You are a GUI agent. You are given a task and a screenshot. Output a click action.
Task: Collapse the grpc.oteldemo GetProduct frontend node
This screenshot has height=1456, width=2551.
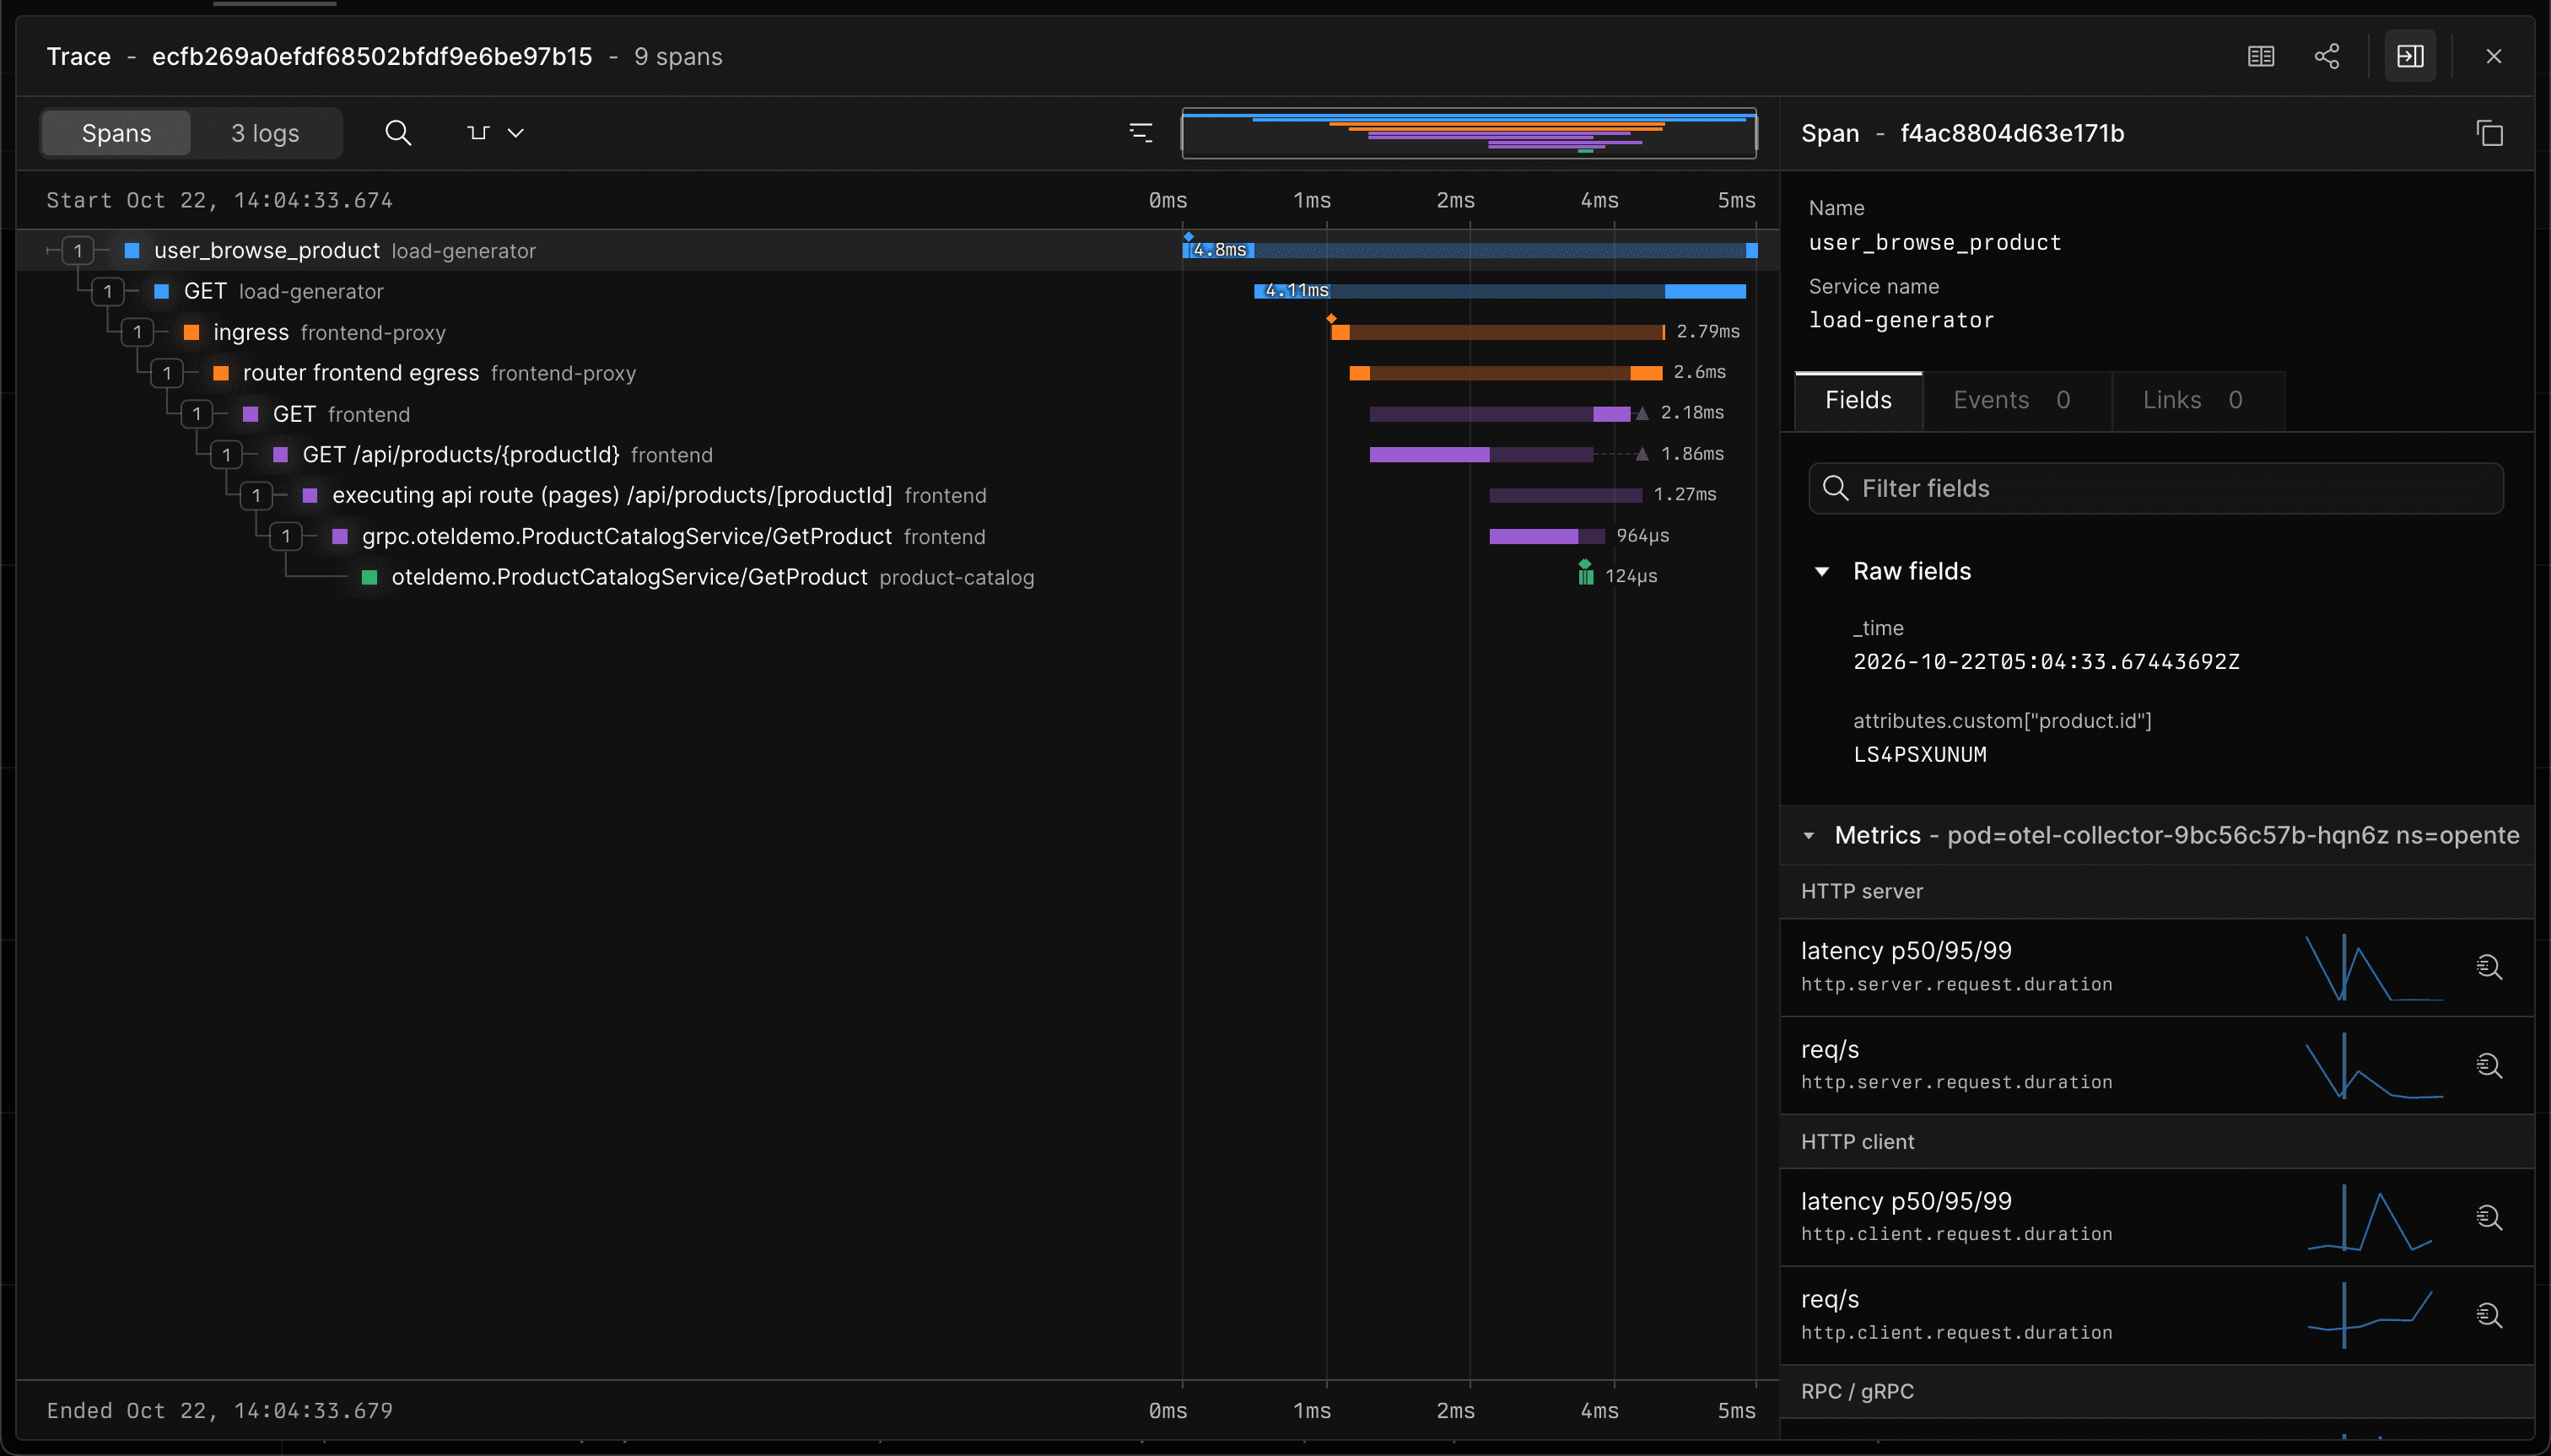[x=286, y=536]
